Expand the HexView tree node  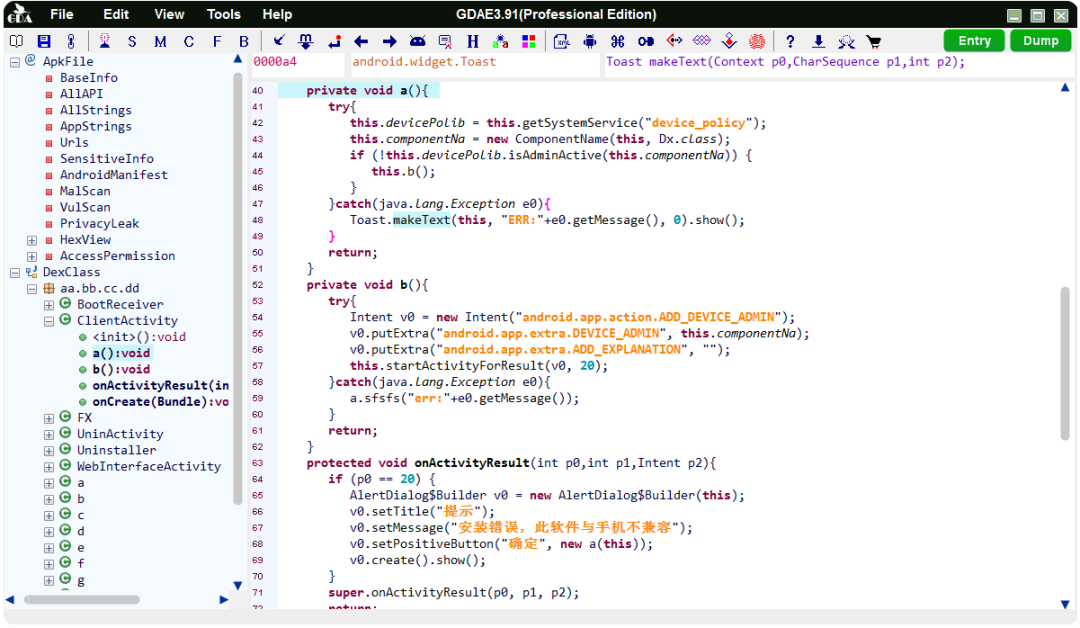[32, 240]
